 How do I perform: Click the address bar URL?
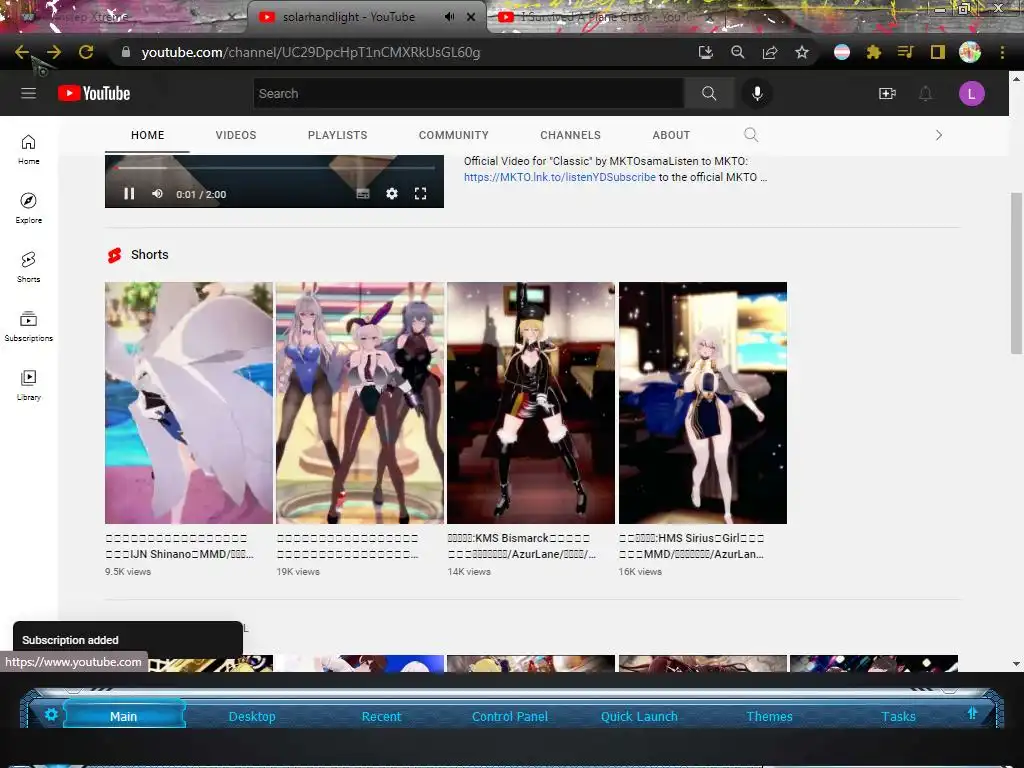point(311,52)
